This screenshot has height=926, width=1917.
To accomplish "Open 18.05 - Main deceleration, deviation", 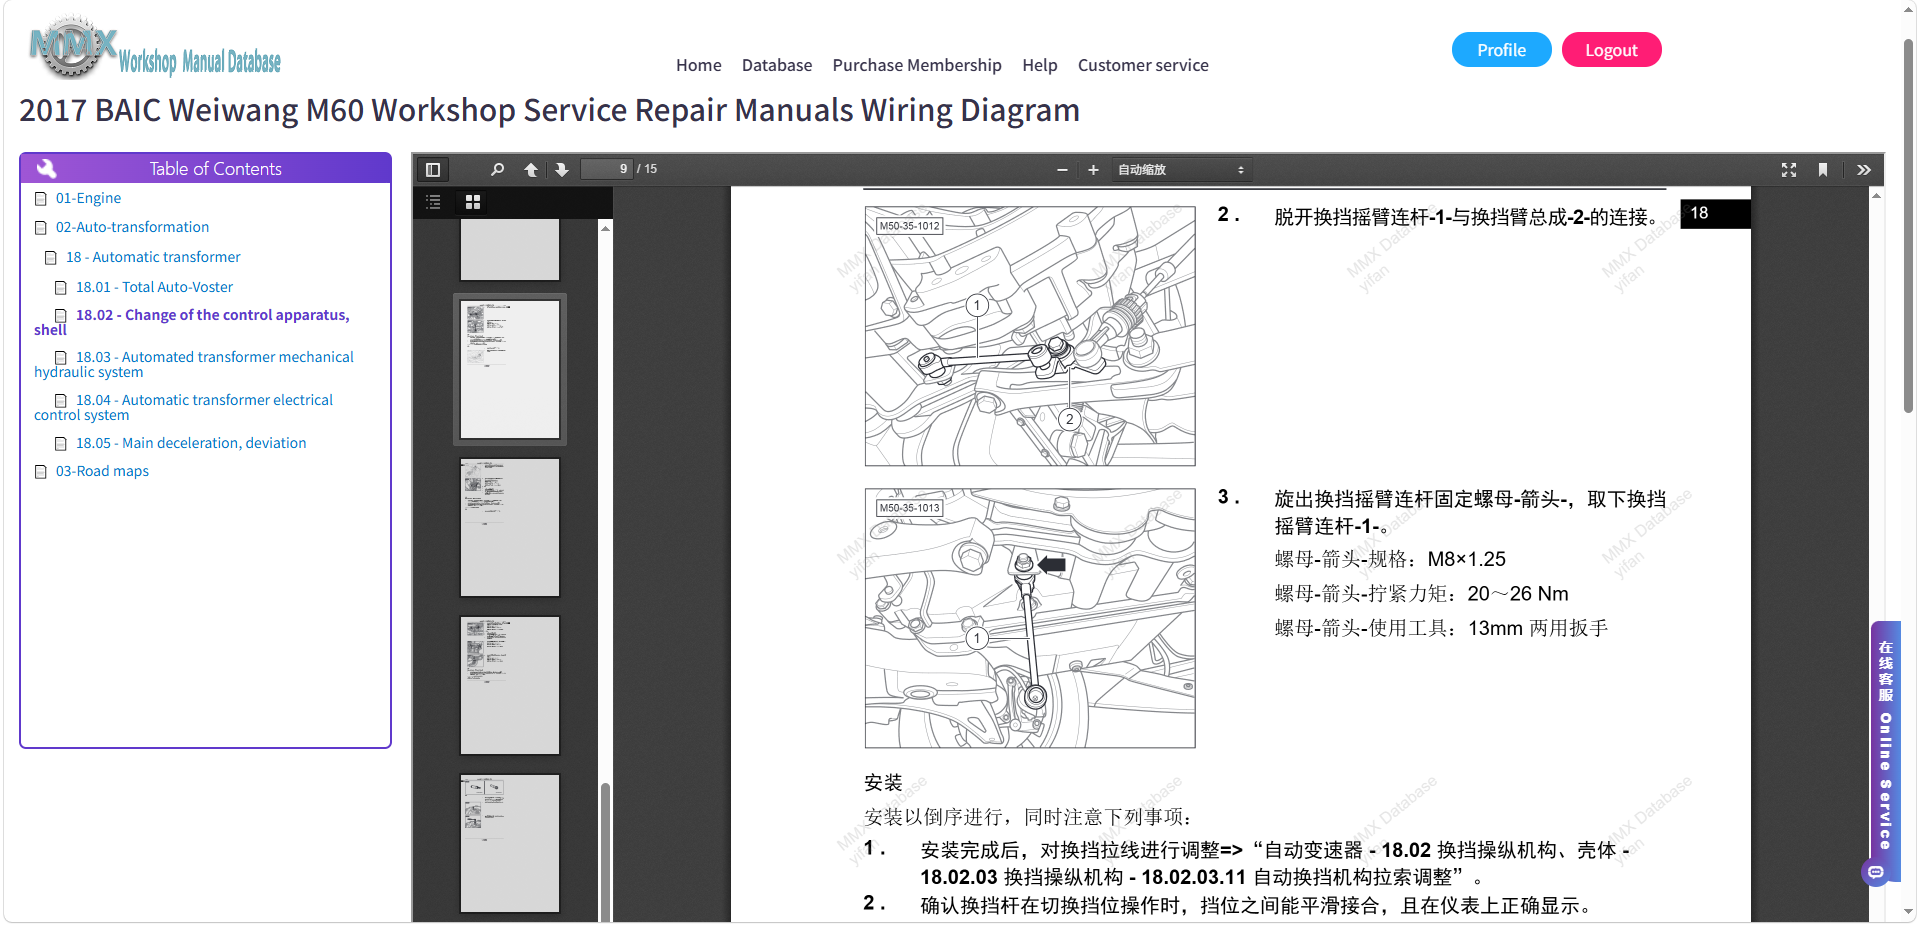I will click(x=191, y=443).
